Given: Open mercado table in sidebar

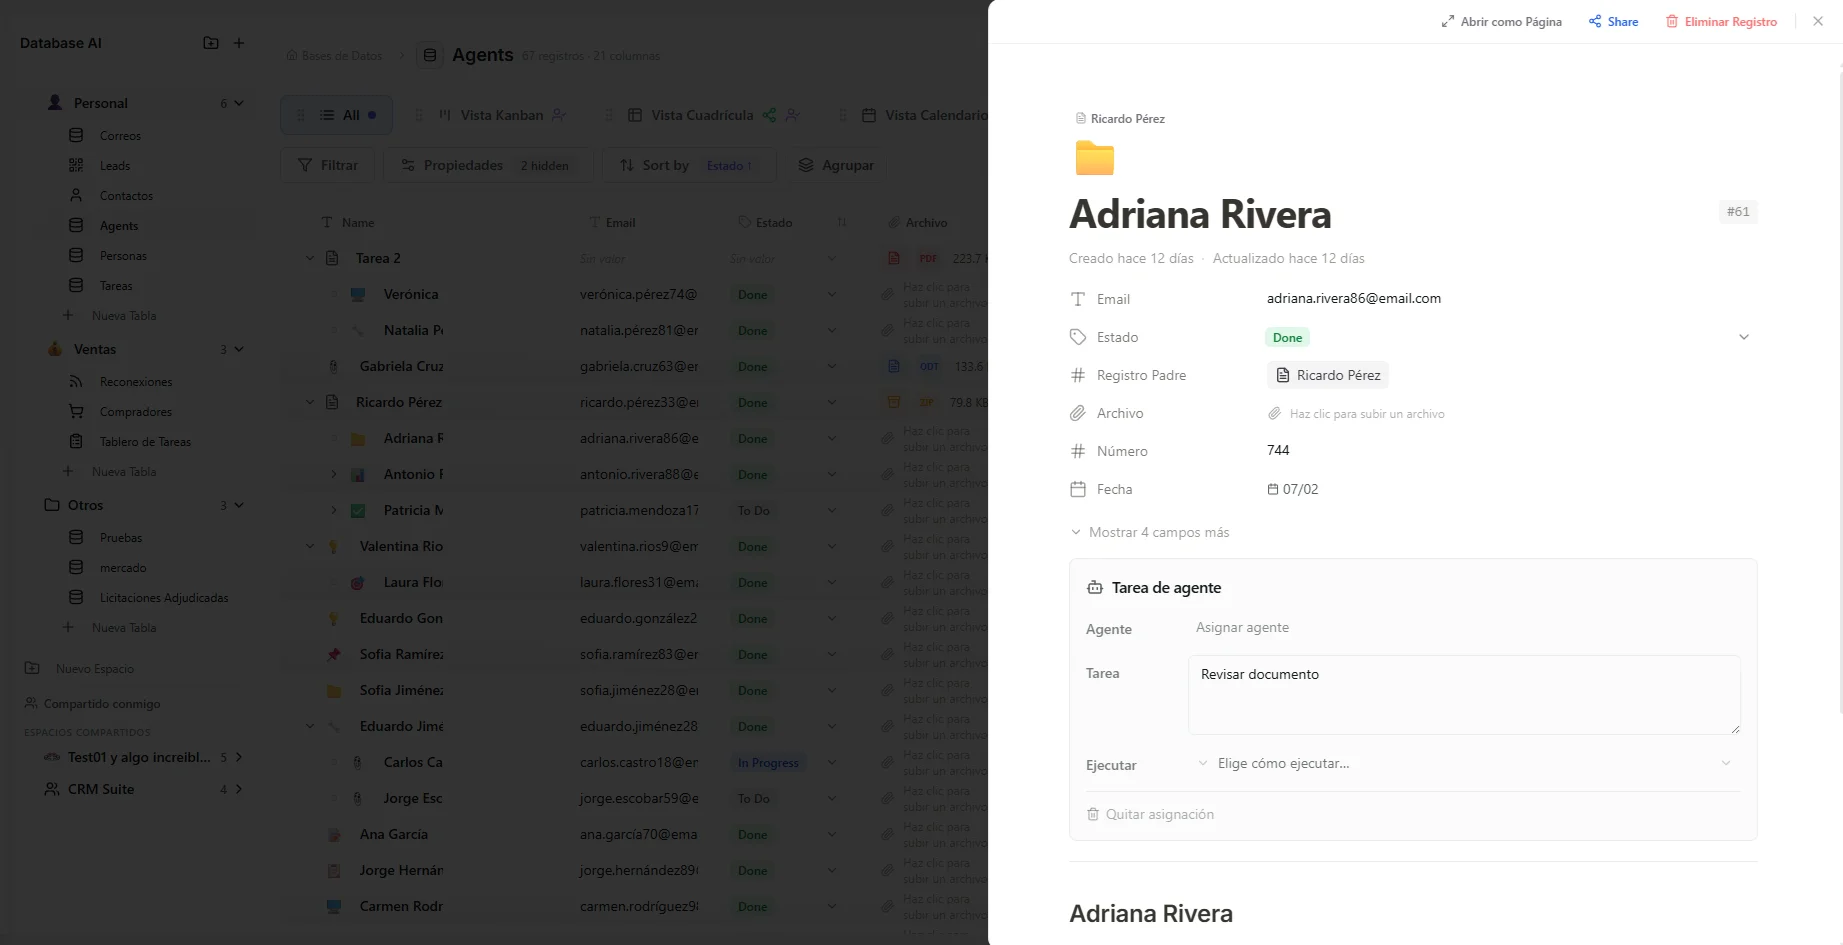Looking at the screenshot, I should point(123,567).
